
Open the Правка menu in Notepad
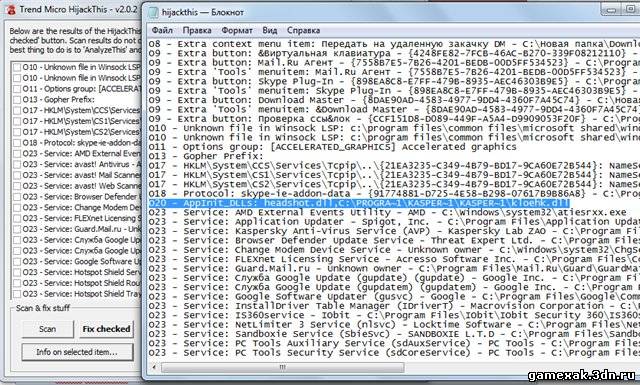pos(197,30)
